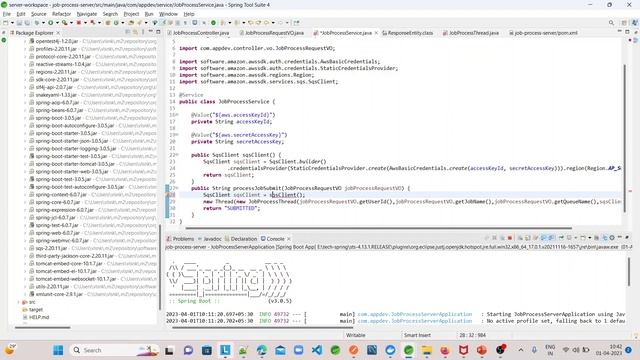Click the New file toolbar icon
Image resolution: width=640 pixels, height=360 pixels.
6,23
